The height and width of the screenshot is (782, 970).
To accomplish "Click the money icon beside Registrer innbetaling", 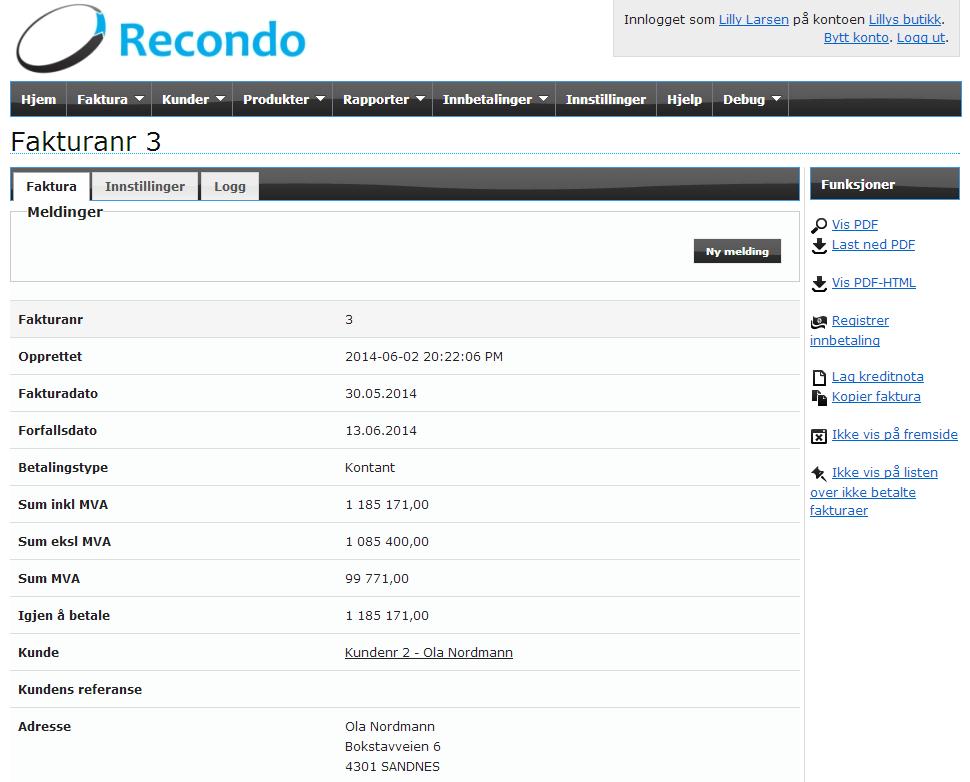I will [x=818, y=321].
